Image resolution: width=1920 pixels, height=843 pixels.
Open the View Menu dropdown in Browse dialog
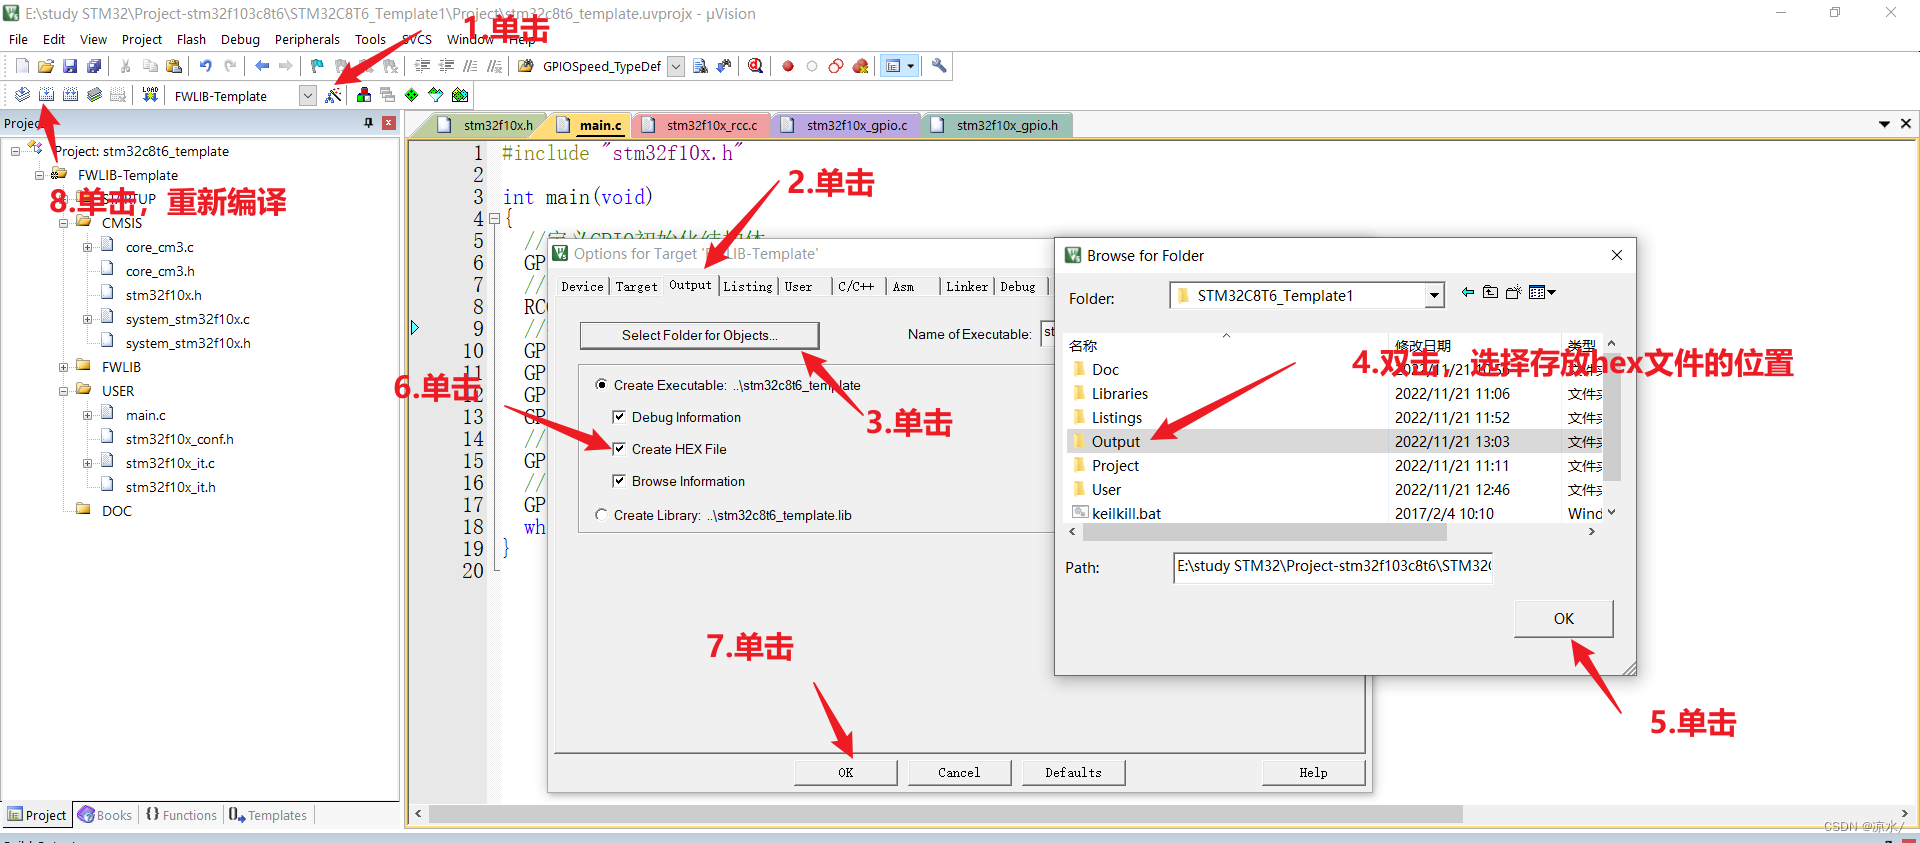pyautogui.click(x=1542, y=292)
